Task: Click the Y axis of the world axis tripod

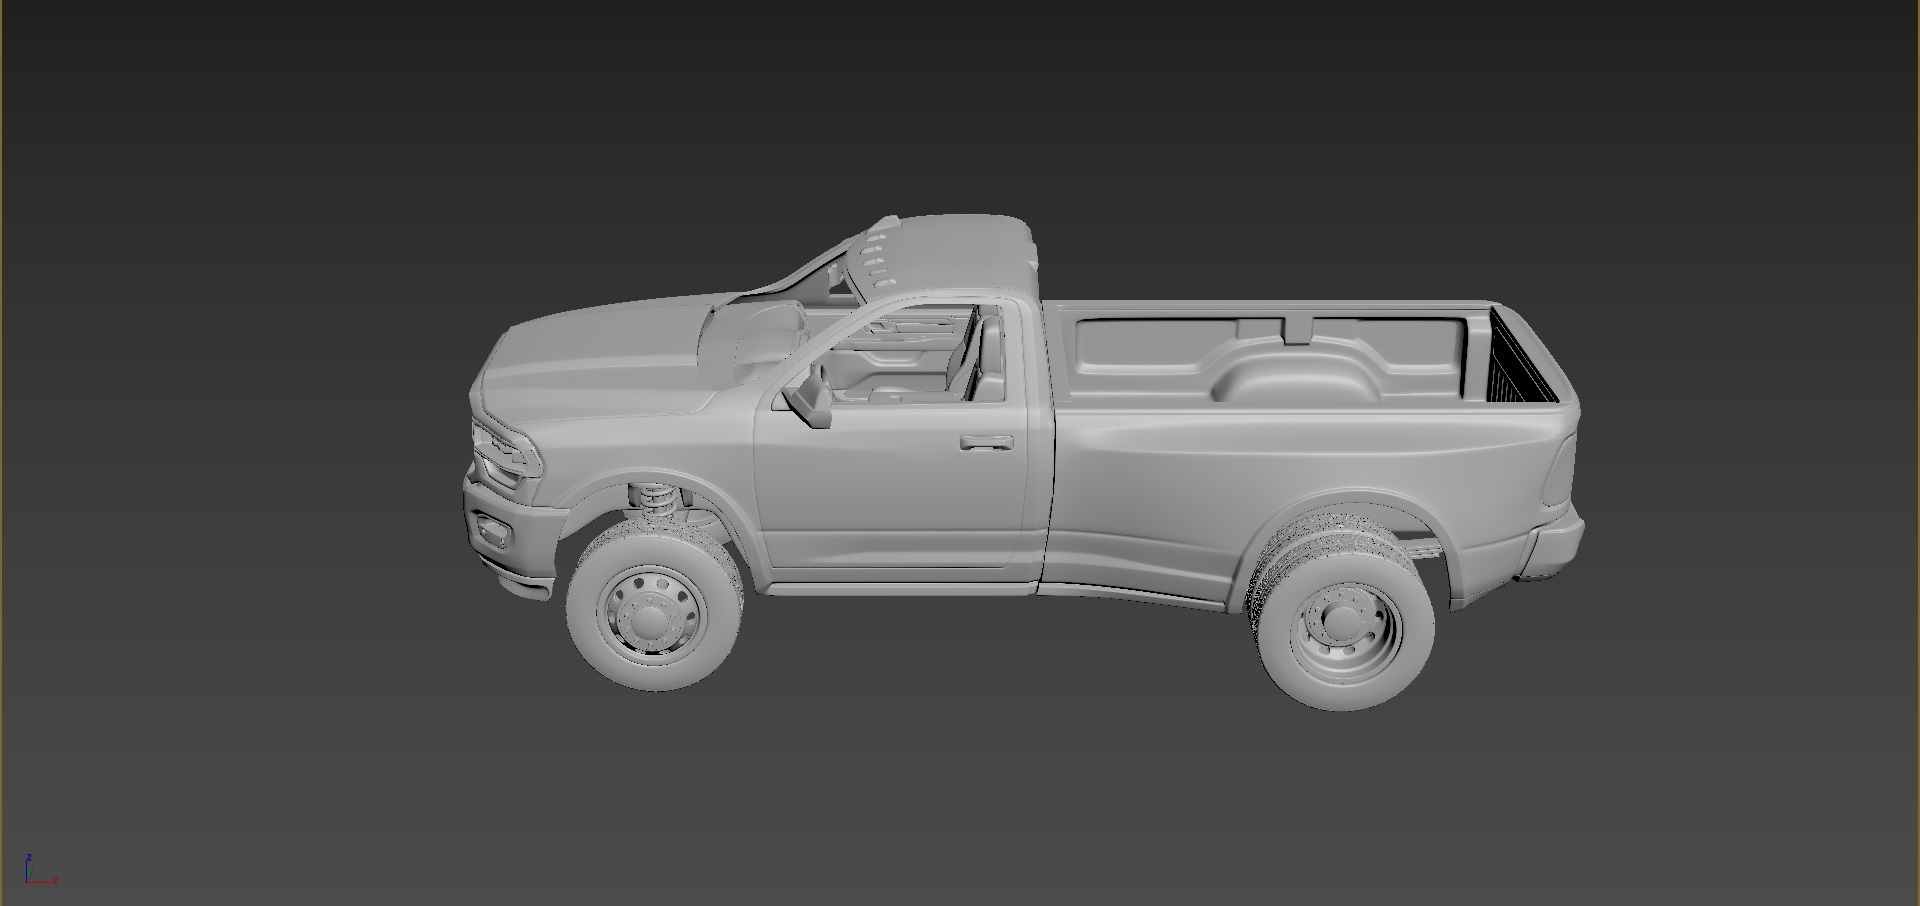Action: tap(30, 872)
